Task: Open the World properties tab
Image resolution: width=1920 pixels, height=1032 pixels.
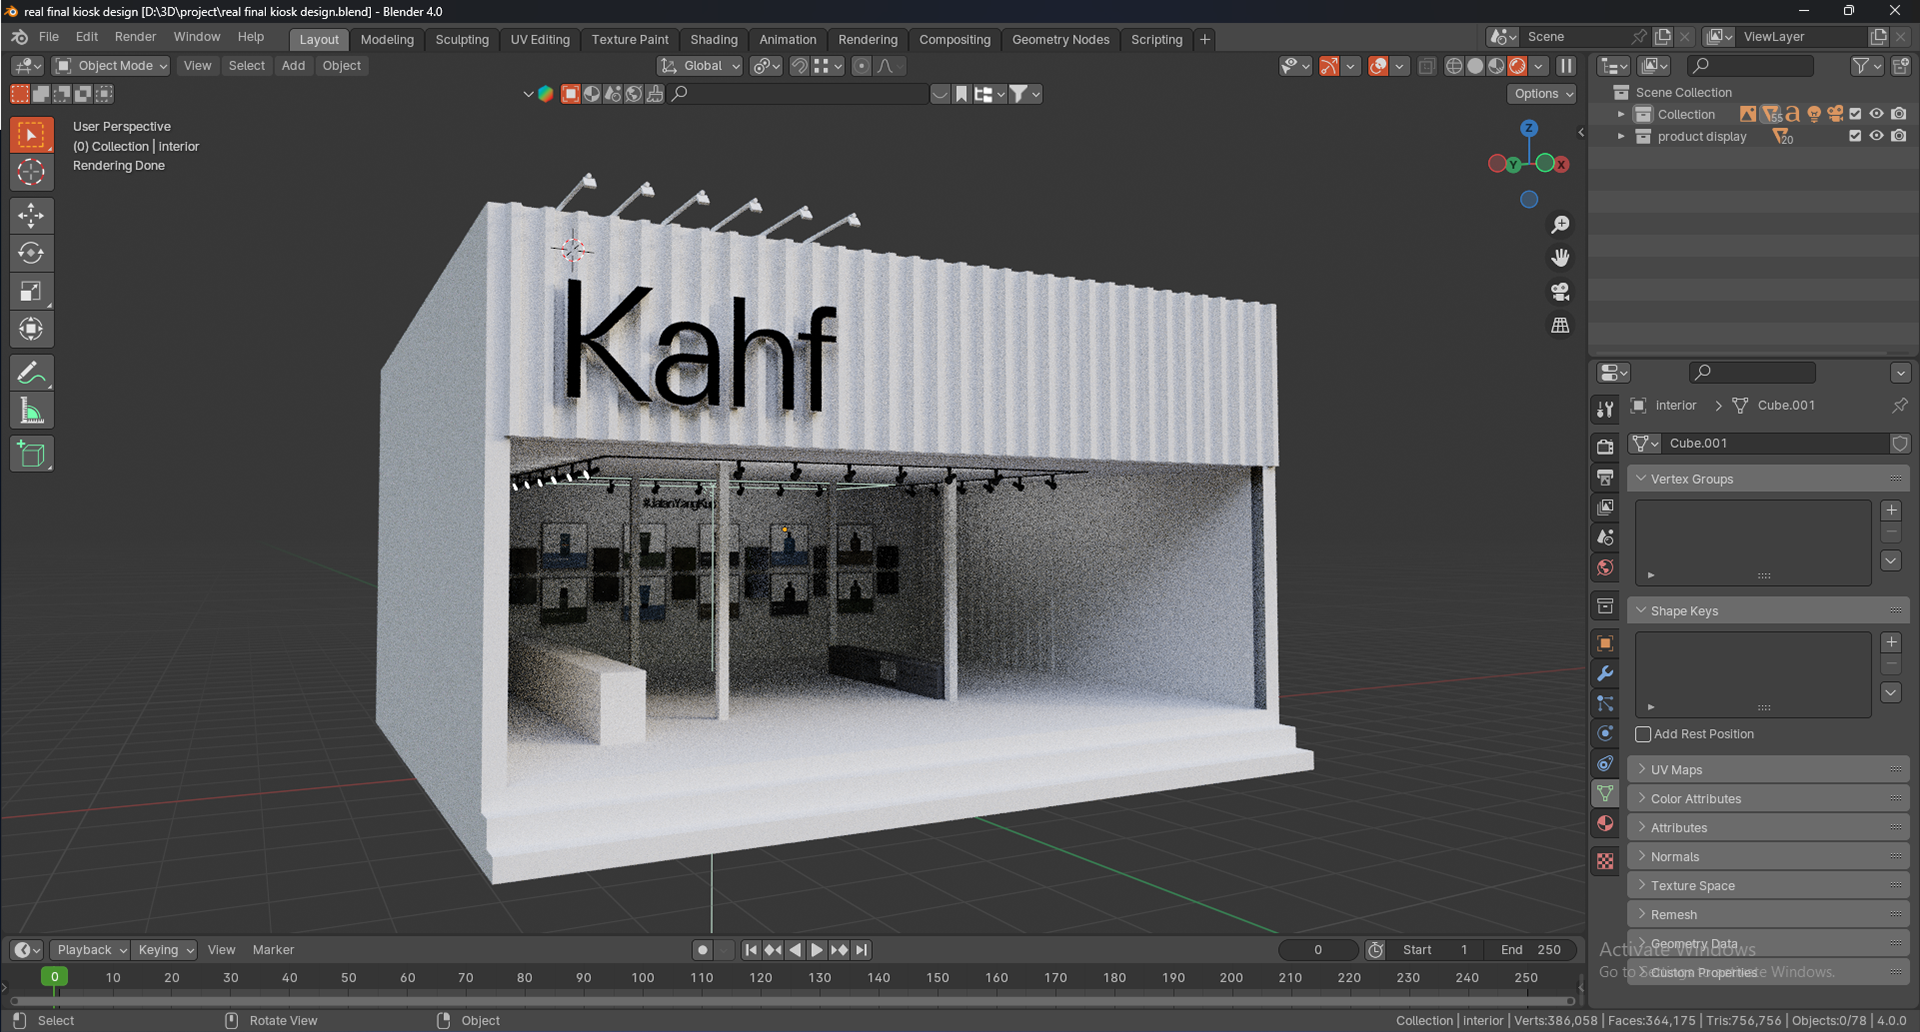Action: point(1605,567)
